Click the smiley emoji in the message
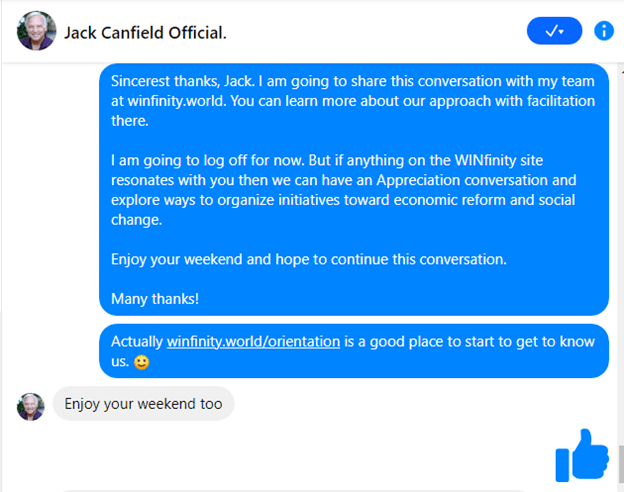The height and width of the screenshot is (492, 624). 141,361
